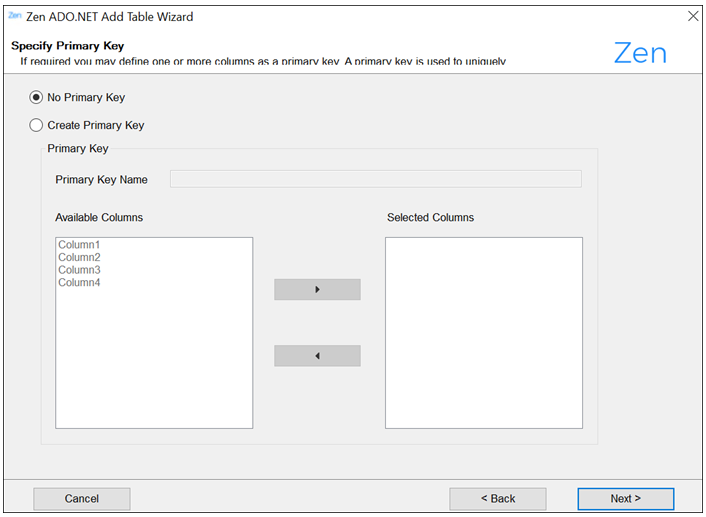The height and width of the screenshot is (517, 706).
Task: Click the Zen logo in the header
Action: pyautogui.click(x=640, y=53)
